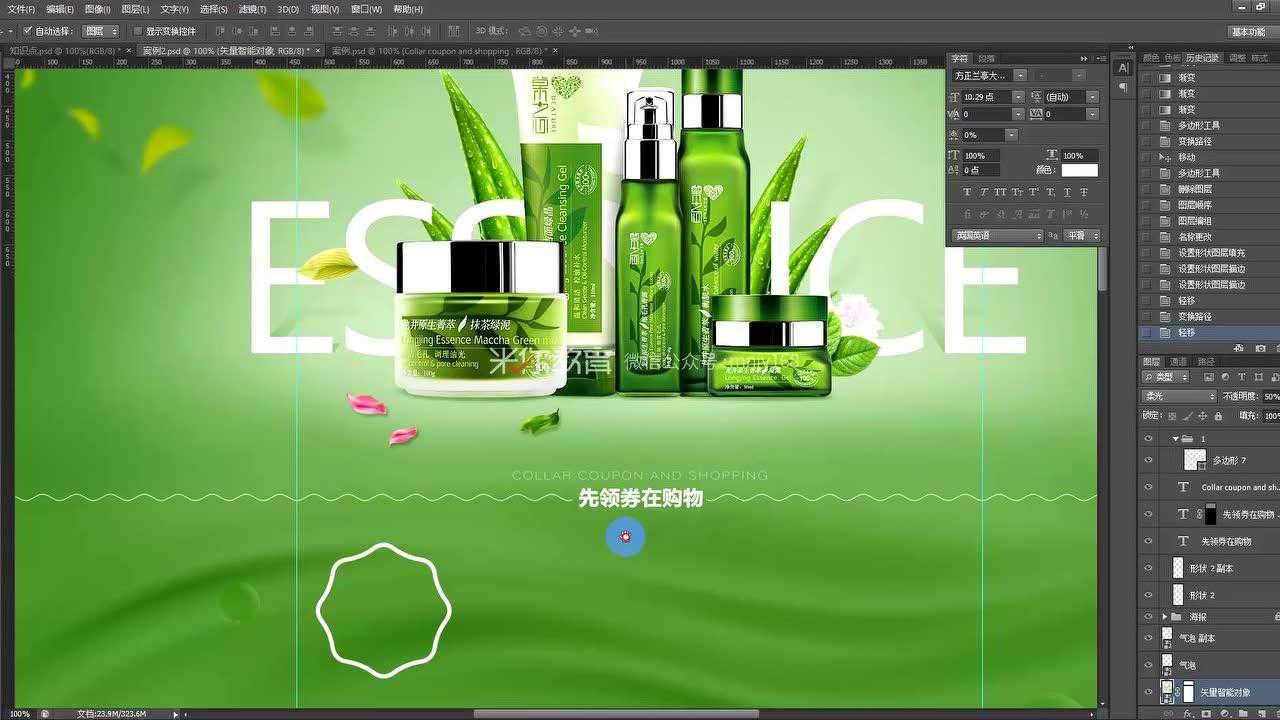Select the 多边形 7 layer thumbnail

pos(1194,460)
